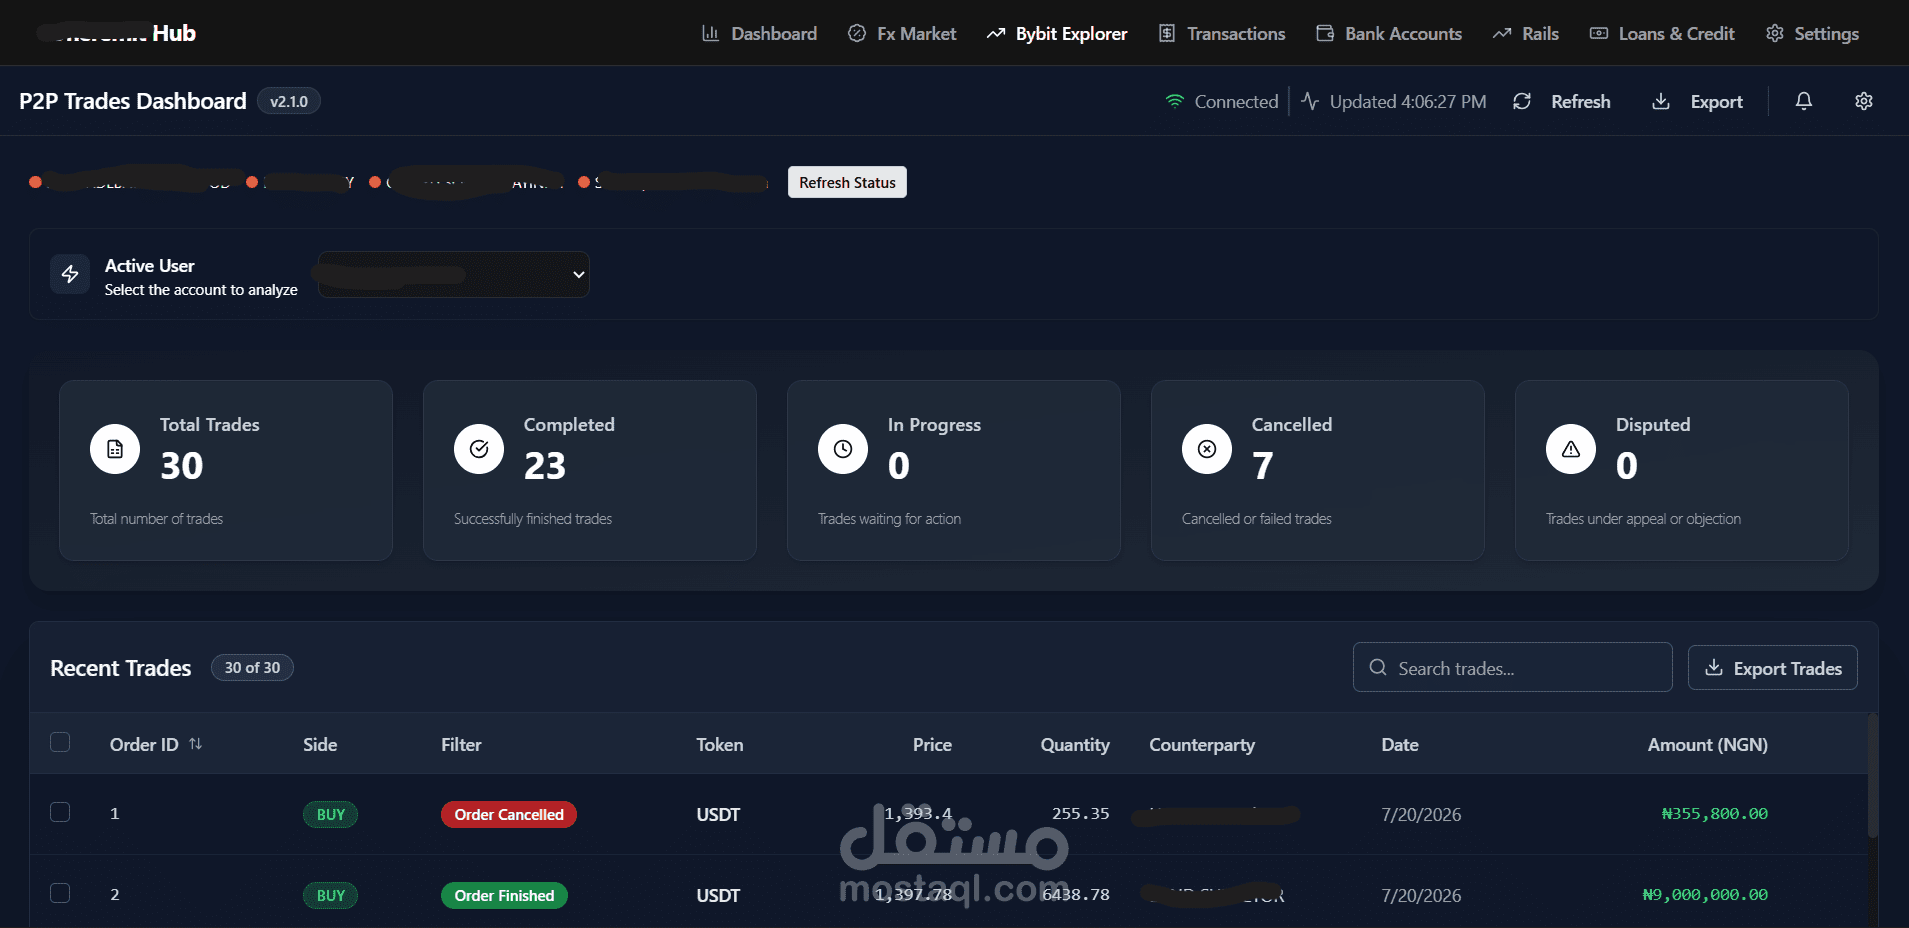Open notifications bell icon
This screenshot has width=1909, height=928.
1804,101
